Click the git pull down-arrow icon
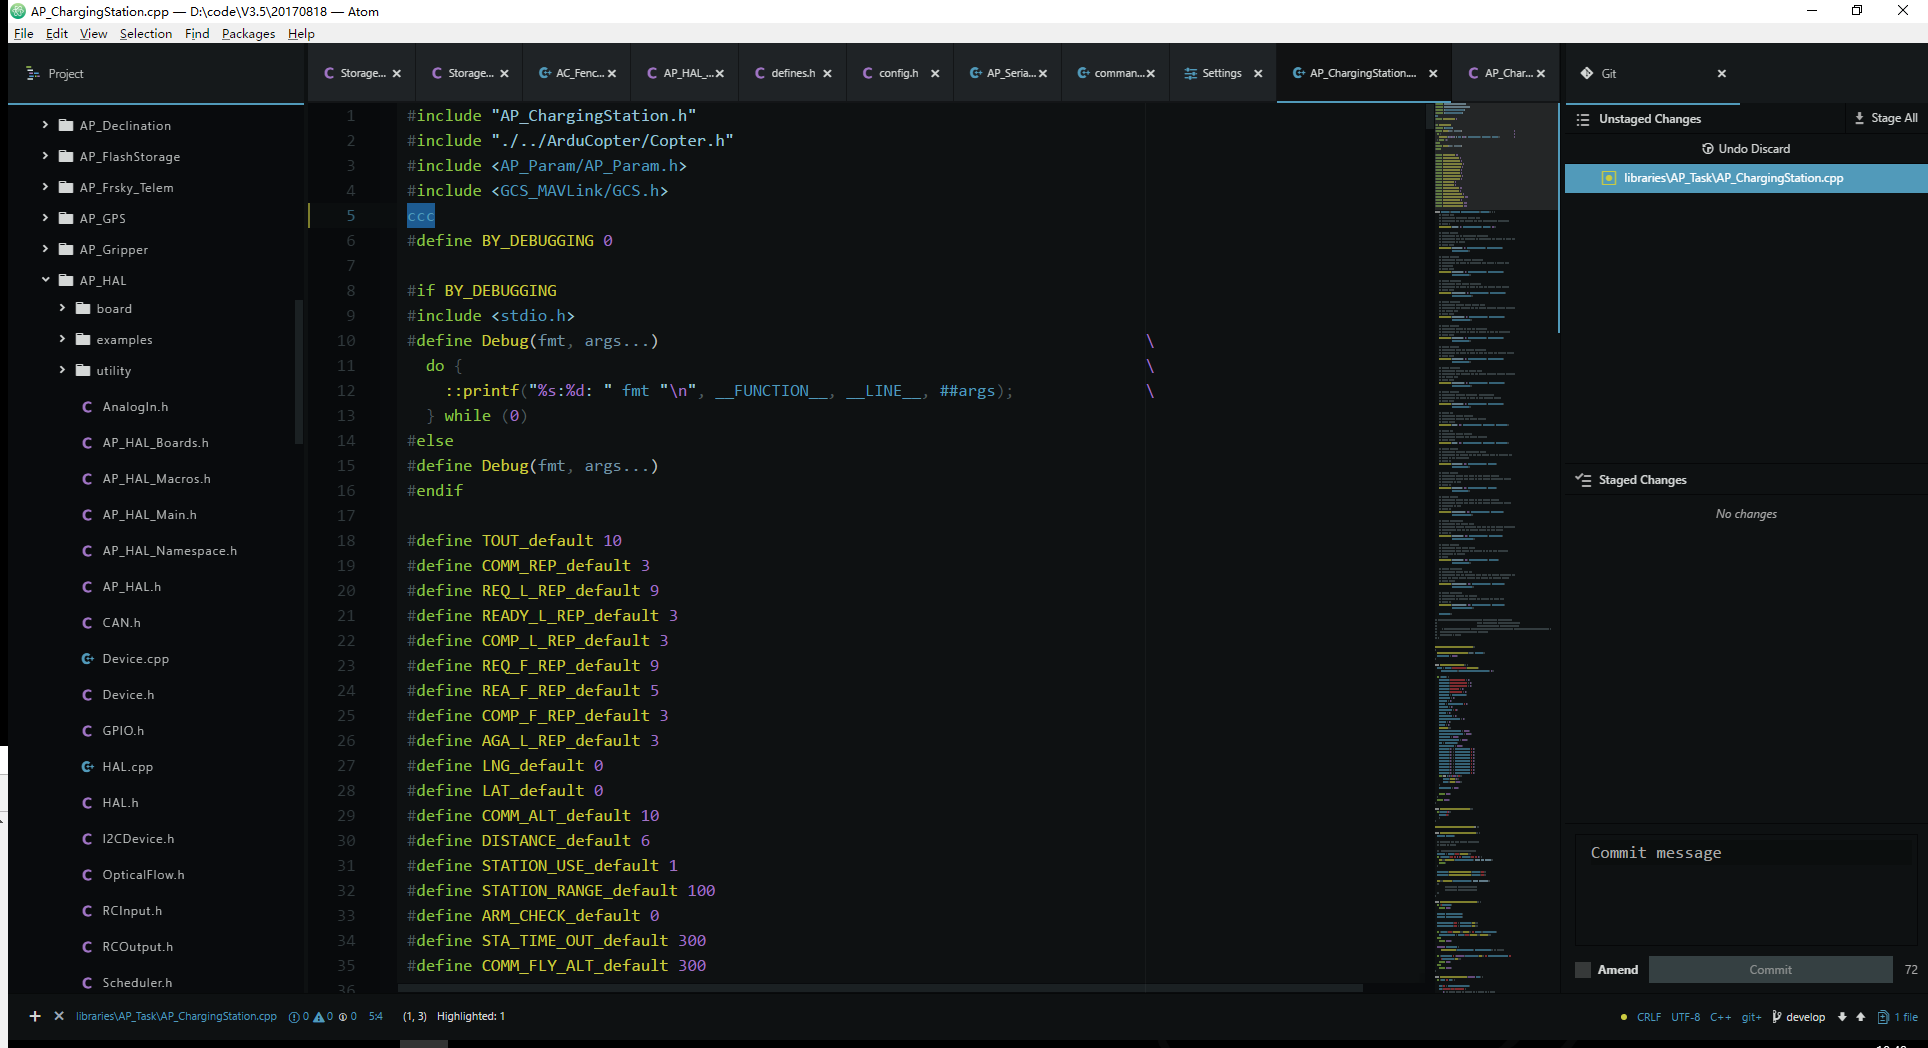 (x=1842, y=1016)
